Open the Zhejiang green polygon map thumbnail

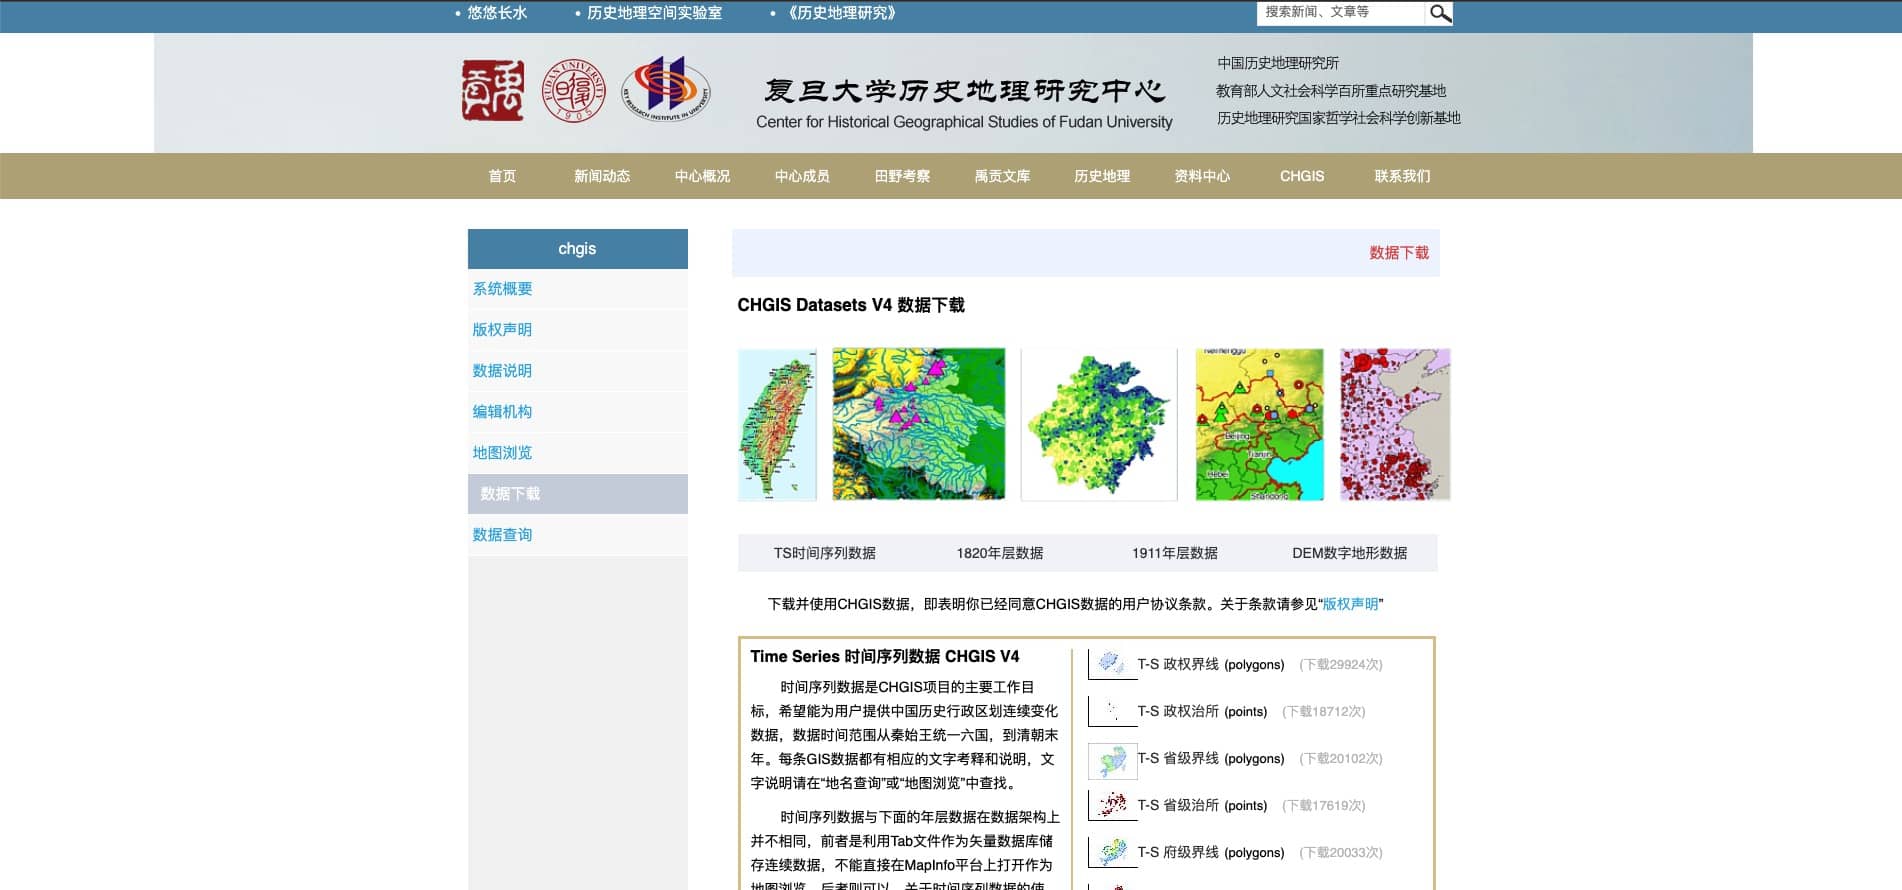click(x=1099, y=424)
